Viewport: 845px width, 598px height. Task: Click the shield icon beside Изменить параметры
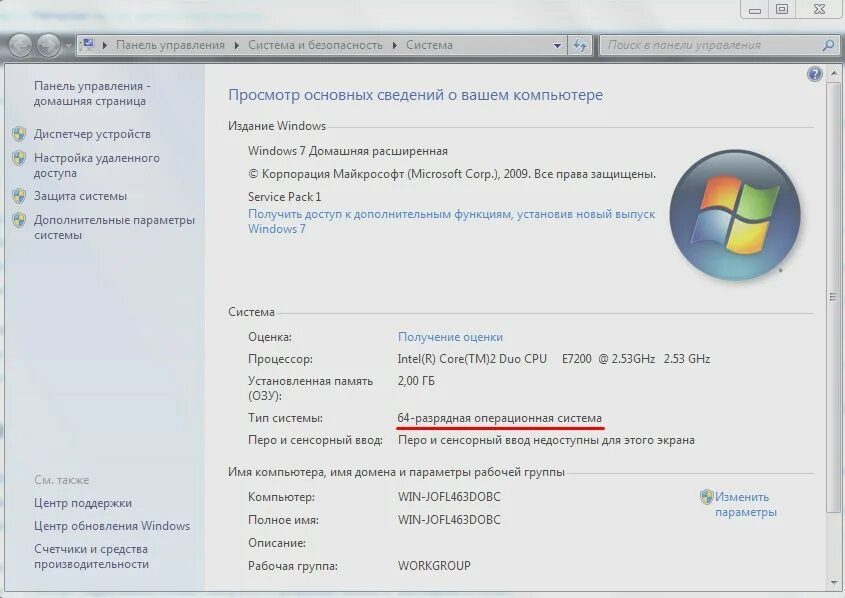tap(707, 497)
